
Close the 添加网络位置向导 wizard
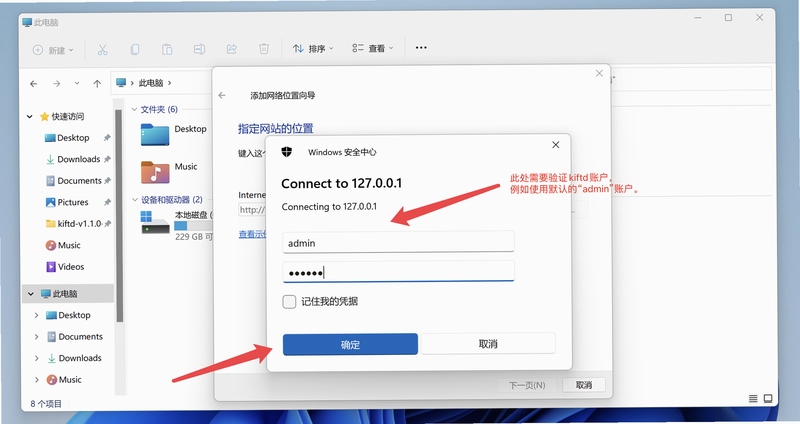click(x=599, y=73)
